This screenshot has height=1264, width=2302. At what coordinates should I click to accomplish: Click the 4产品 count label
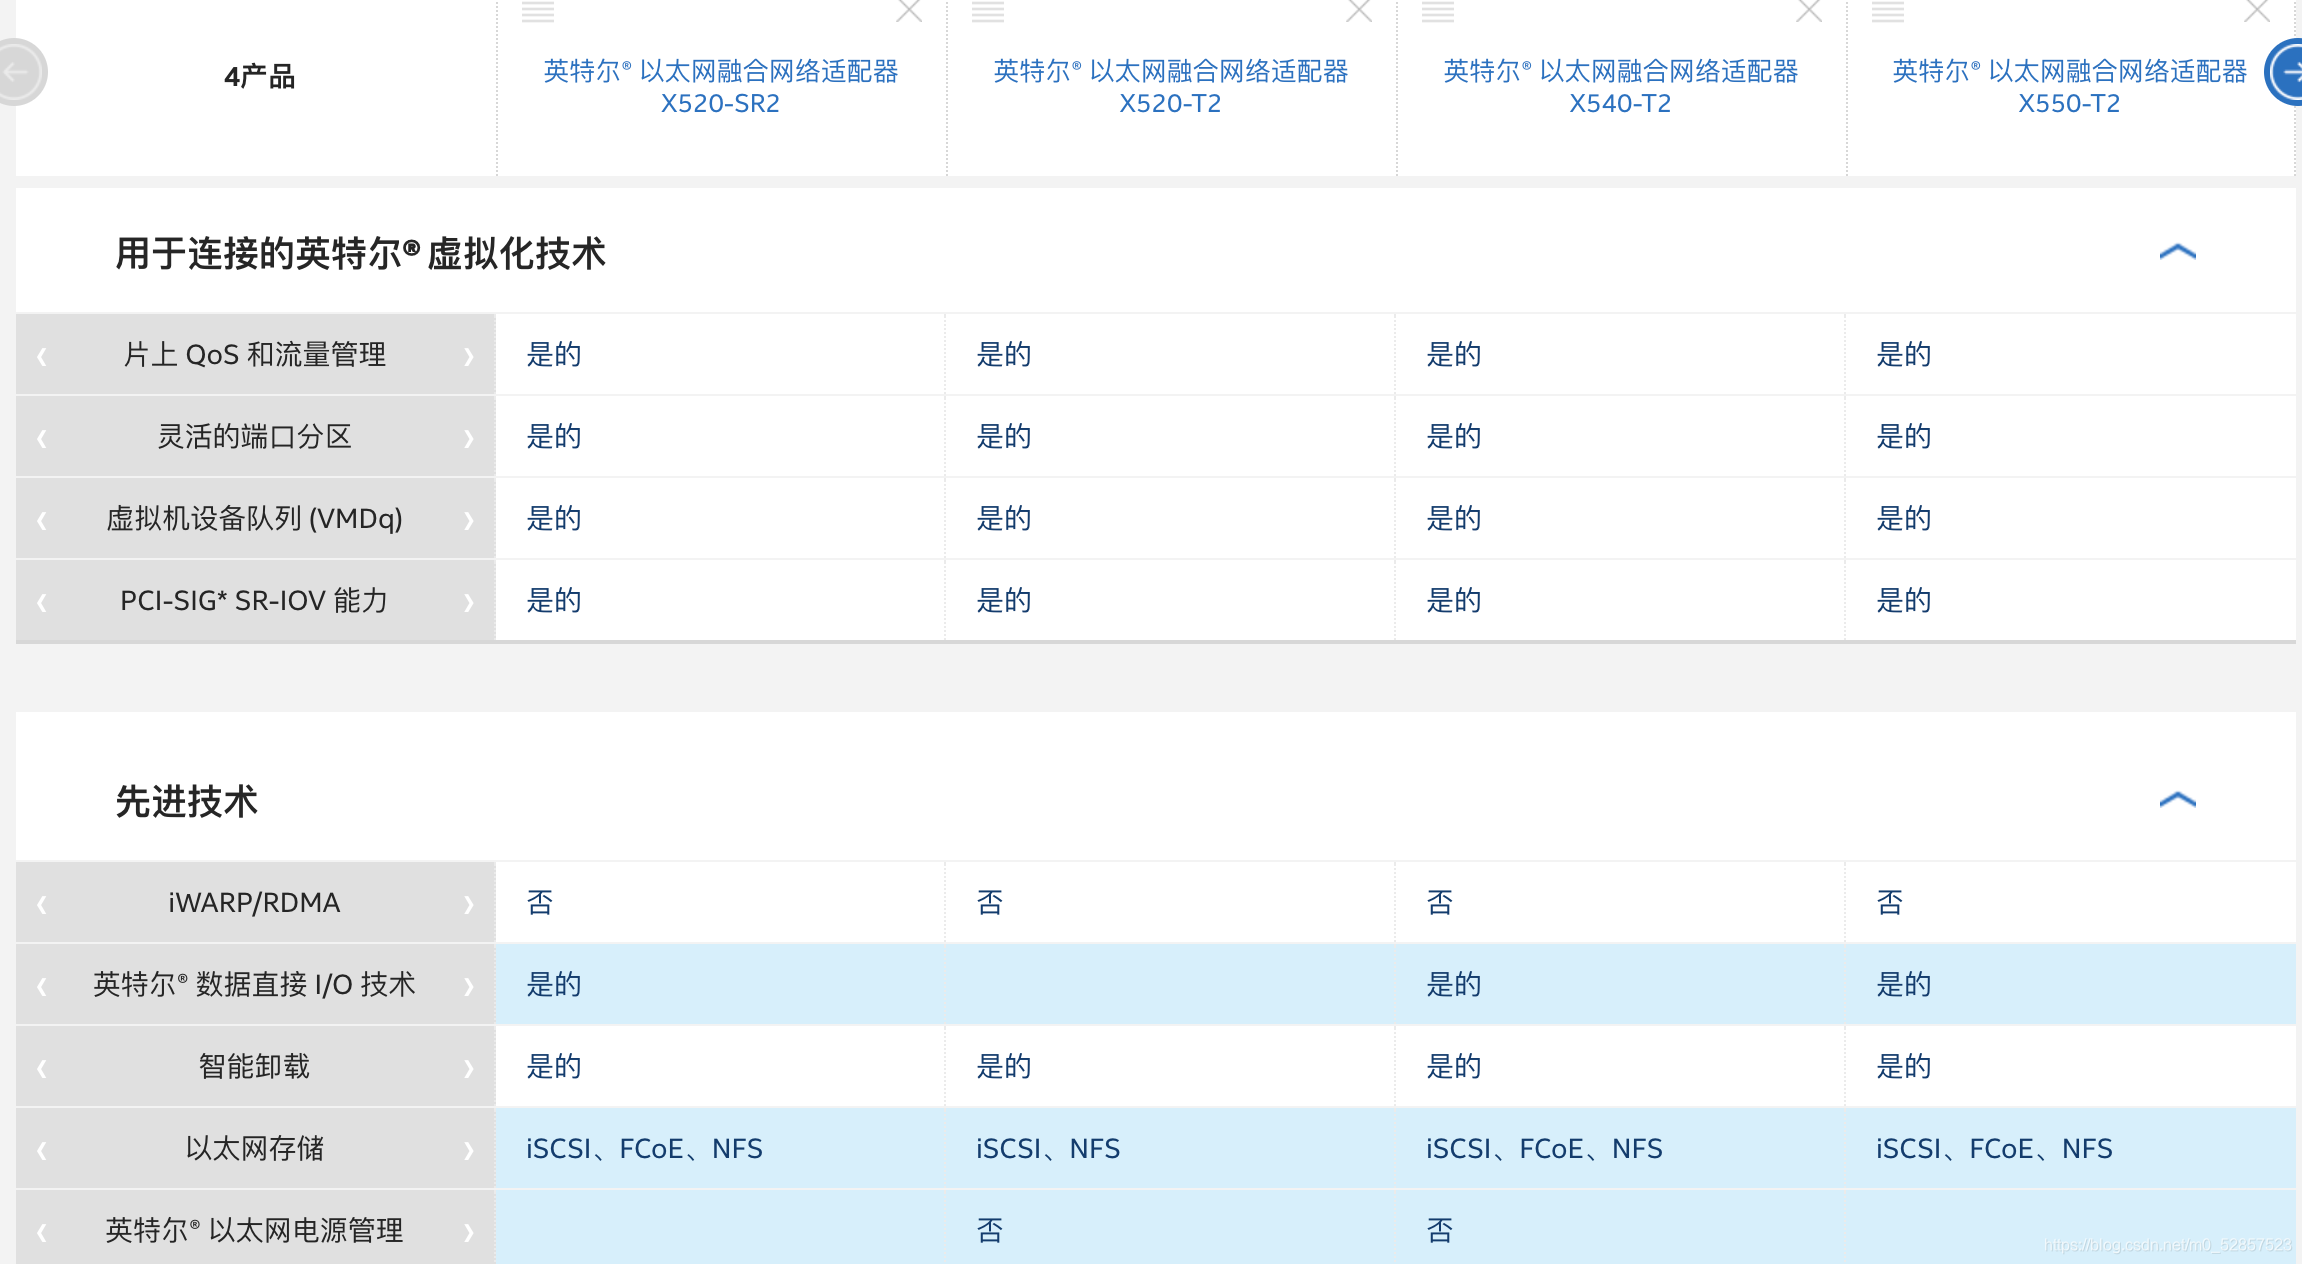point(259,76)
